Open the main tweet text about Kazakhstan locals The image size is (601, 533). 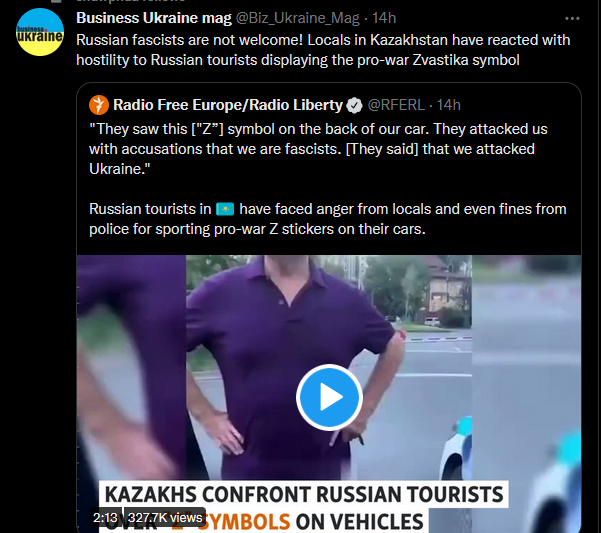coord(323,50)
